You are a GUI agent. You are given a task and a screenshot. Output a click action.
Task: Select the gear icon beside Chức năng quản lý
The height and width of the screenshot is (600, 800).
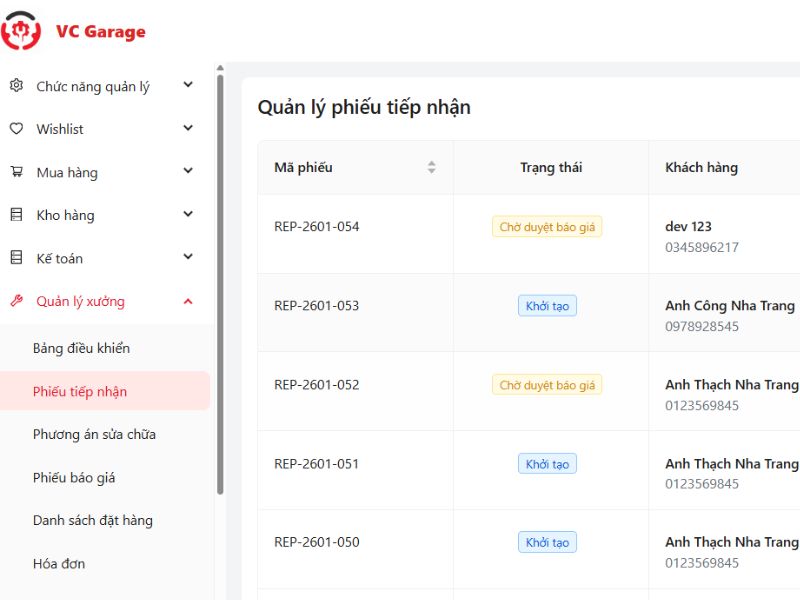click(19, 86)
